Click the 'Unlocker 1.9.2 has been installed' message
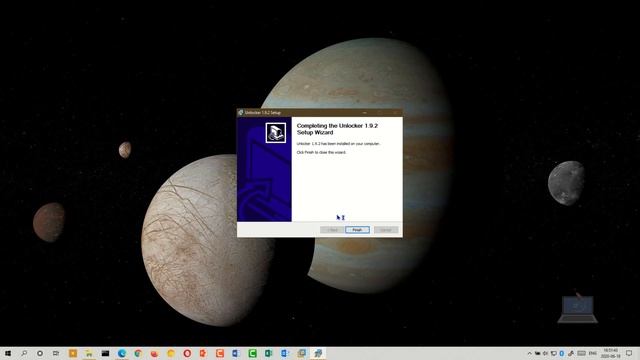The height and width of the screenshot is (360, 640). coord(338,144)
